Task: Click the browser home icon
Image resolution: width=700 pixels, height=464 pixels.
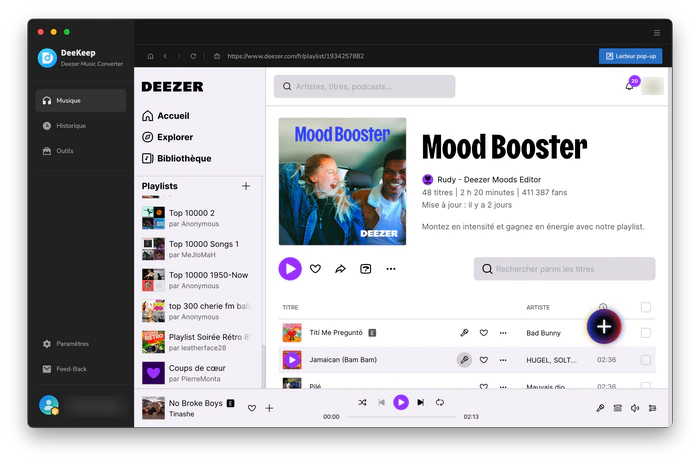Action: [150, 56]
